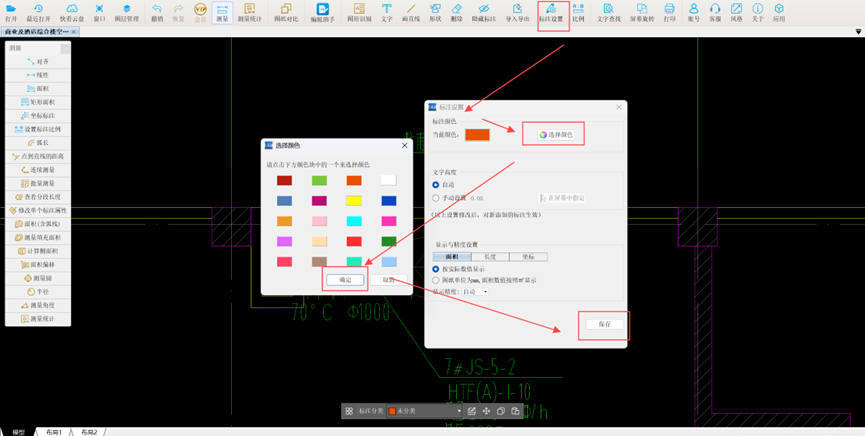Select 测量角度 in the side panel
Viewport: 865px width, 436px height.
(37, 305)
